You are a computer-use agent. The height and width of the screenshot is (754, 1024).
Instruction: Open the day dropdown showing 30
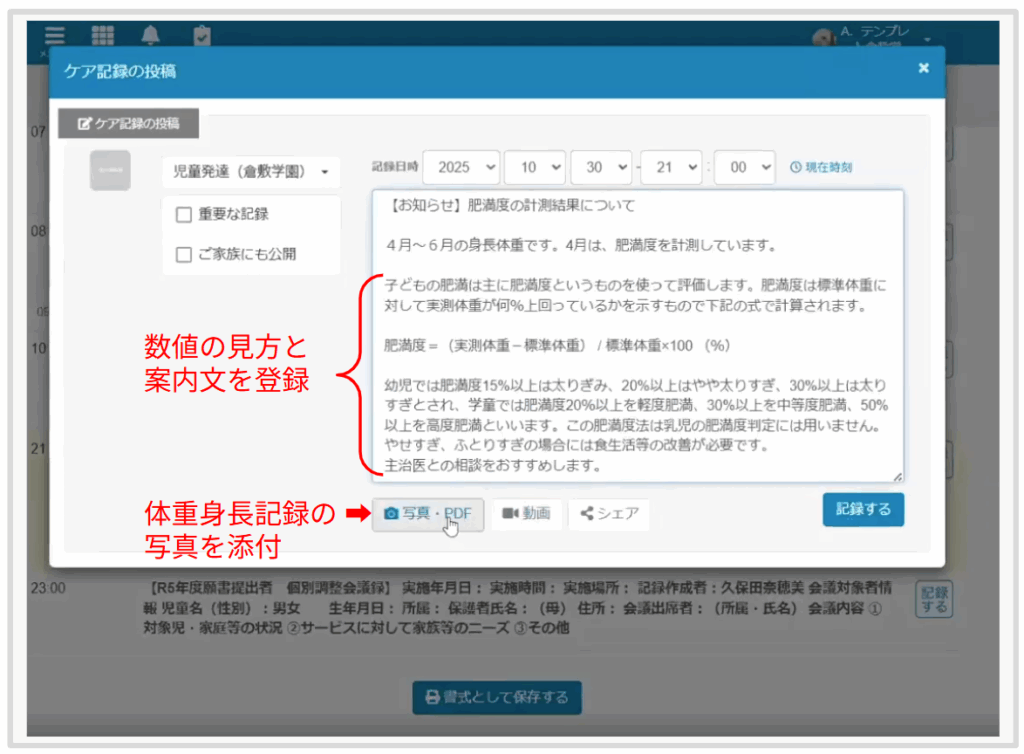tap(601, 167)
